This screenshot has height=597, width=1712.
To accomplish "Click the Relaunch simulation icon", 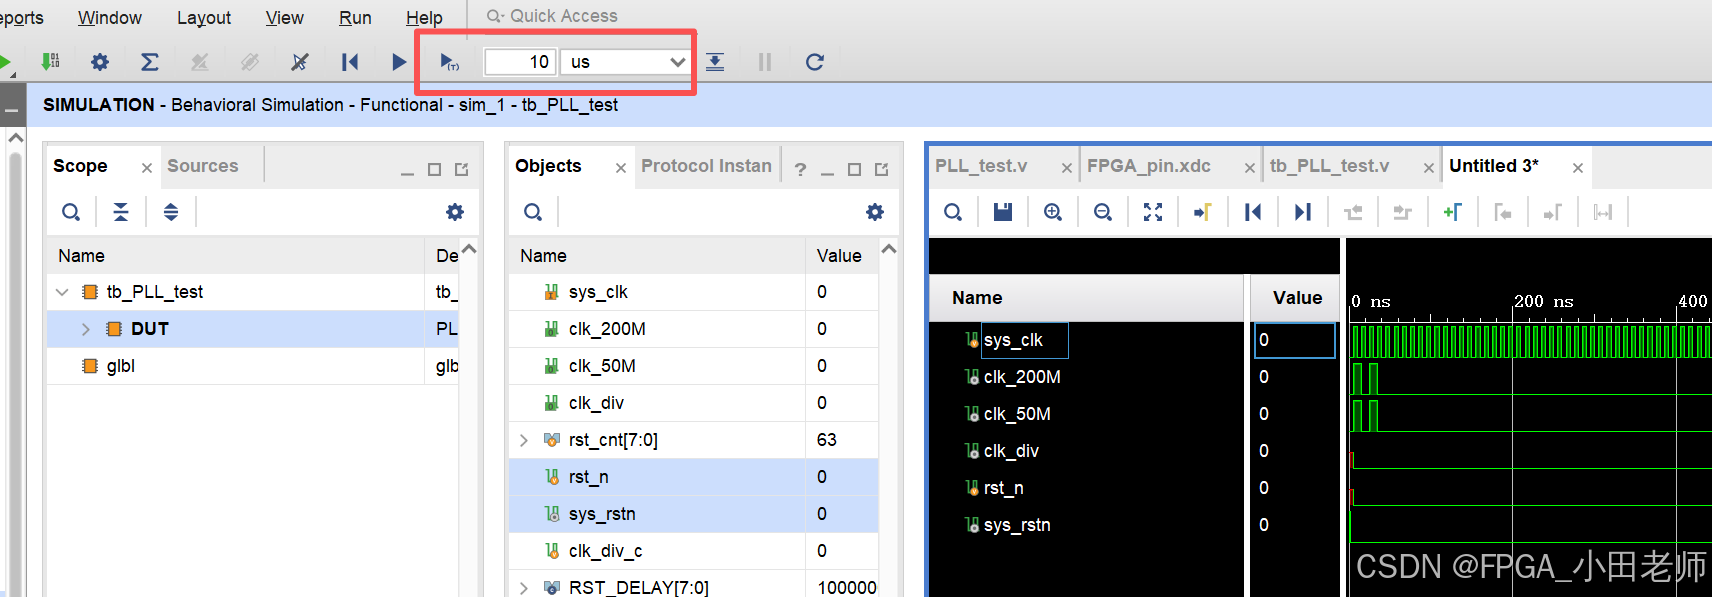I will (x=815, y=62).
